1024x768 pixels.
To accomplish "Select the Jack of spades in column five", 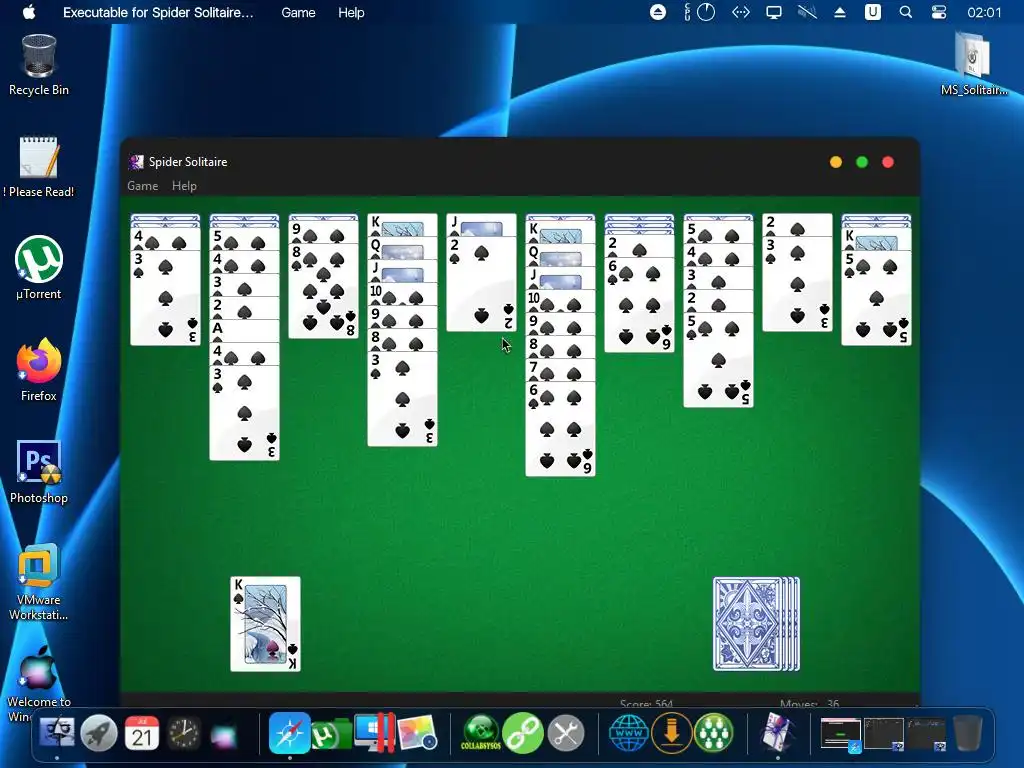I will tap(481, 225).
